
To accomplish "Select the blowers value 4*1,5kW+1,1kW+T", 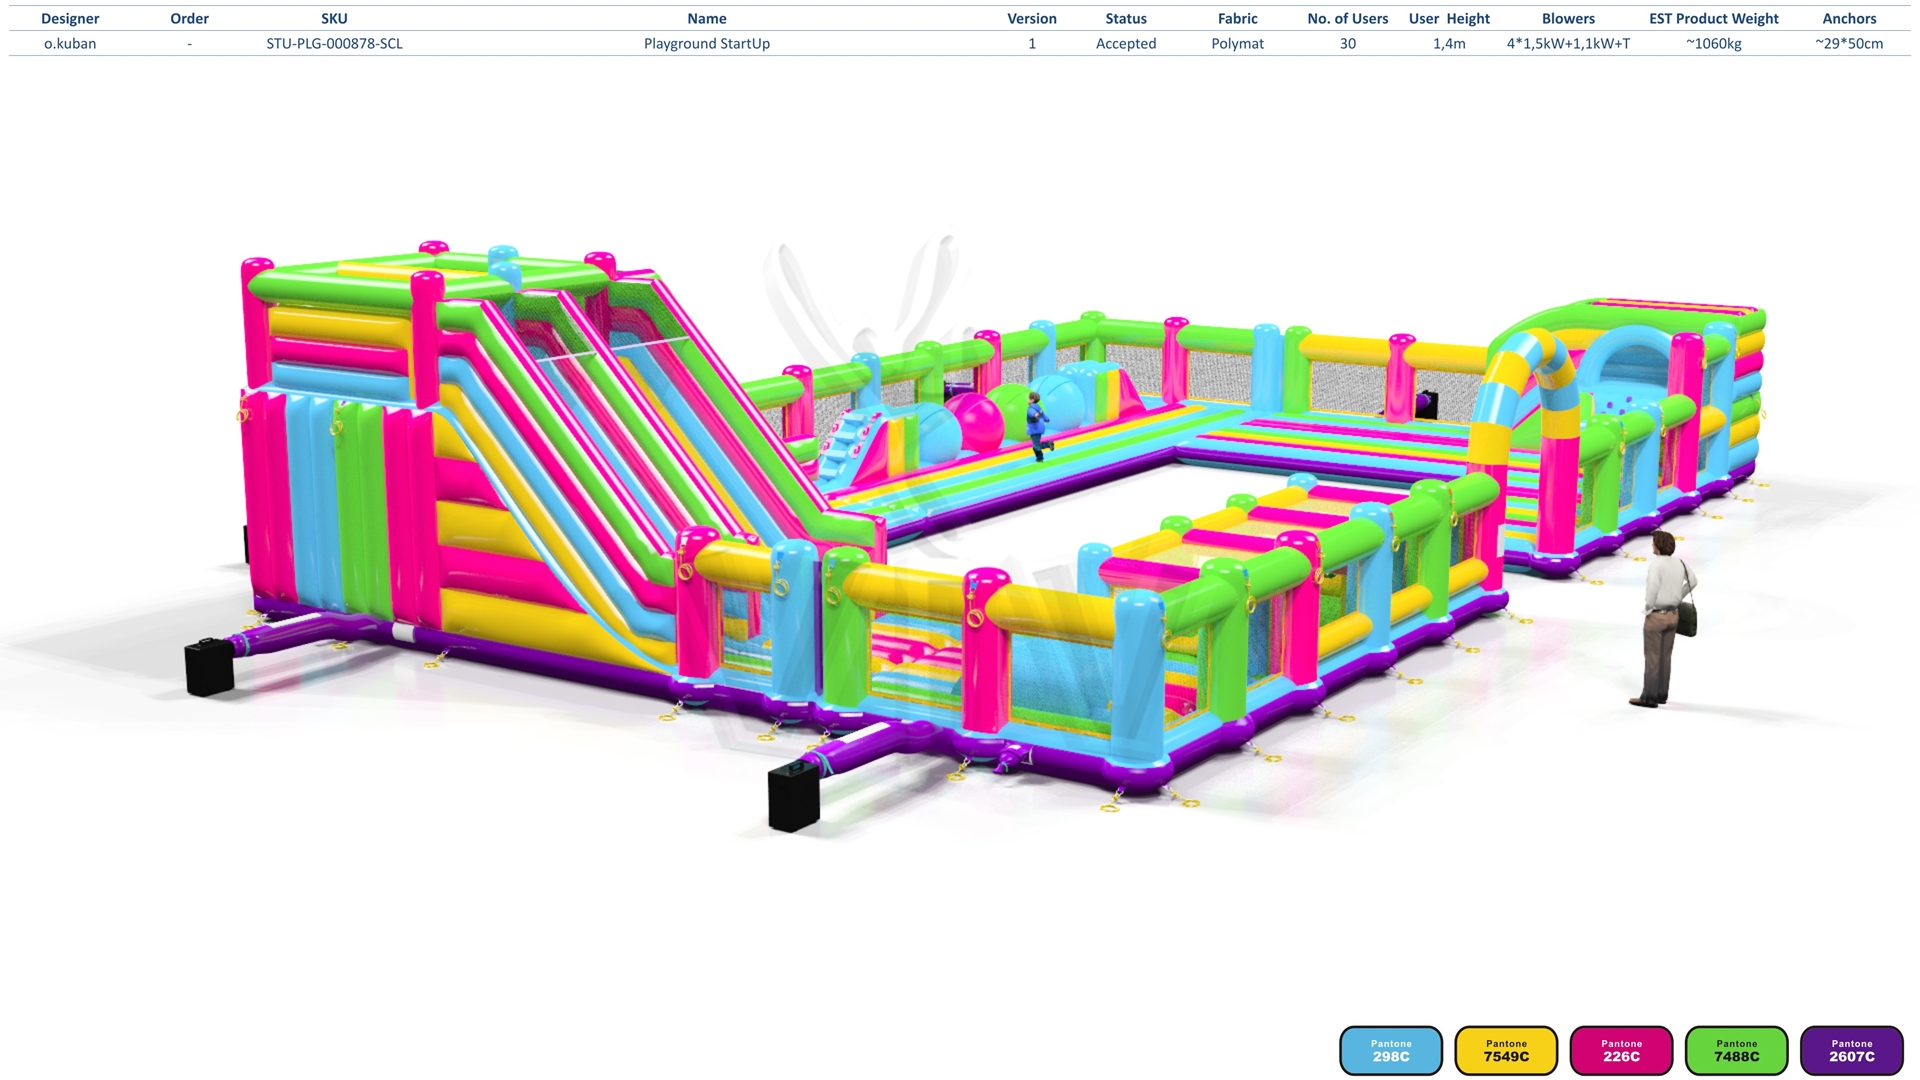I will click(x=1568, y=44).
